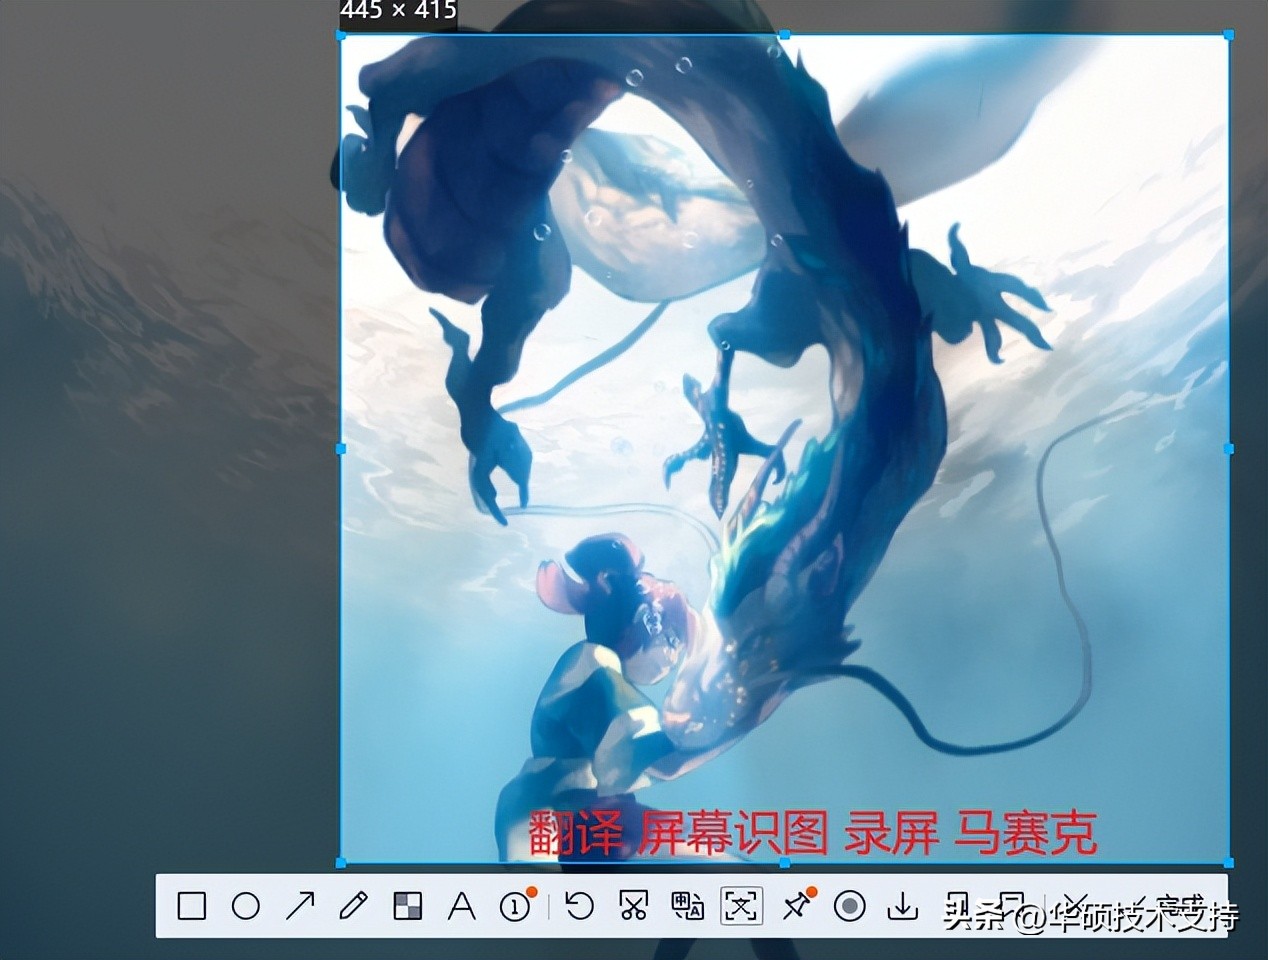The image size is (1268, 960).
Task: Activate the mosaic blur tool
Action: (x=407, y=906)
